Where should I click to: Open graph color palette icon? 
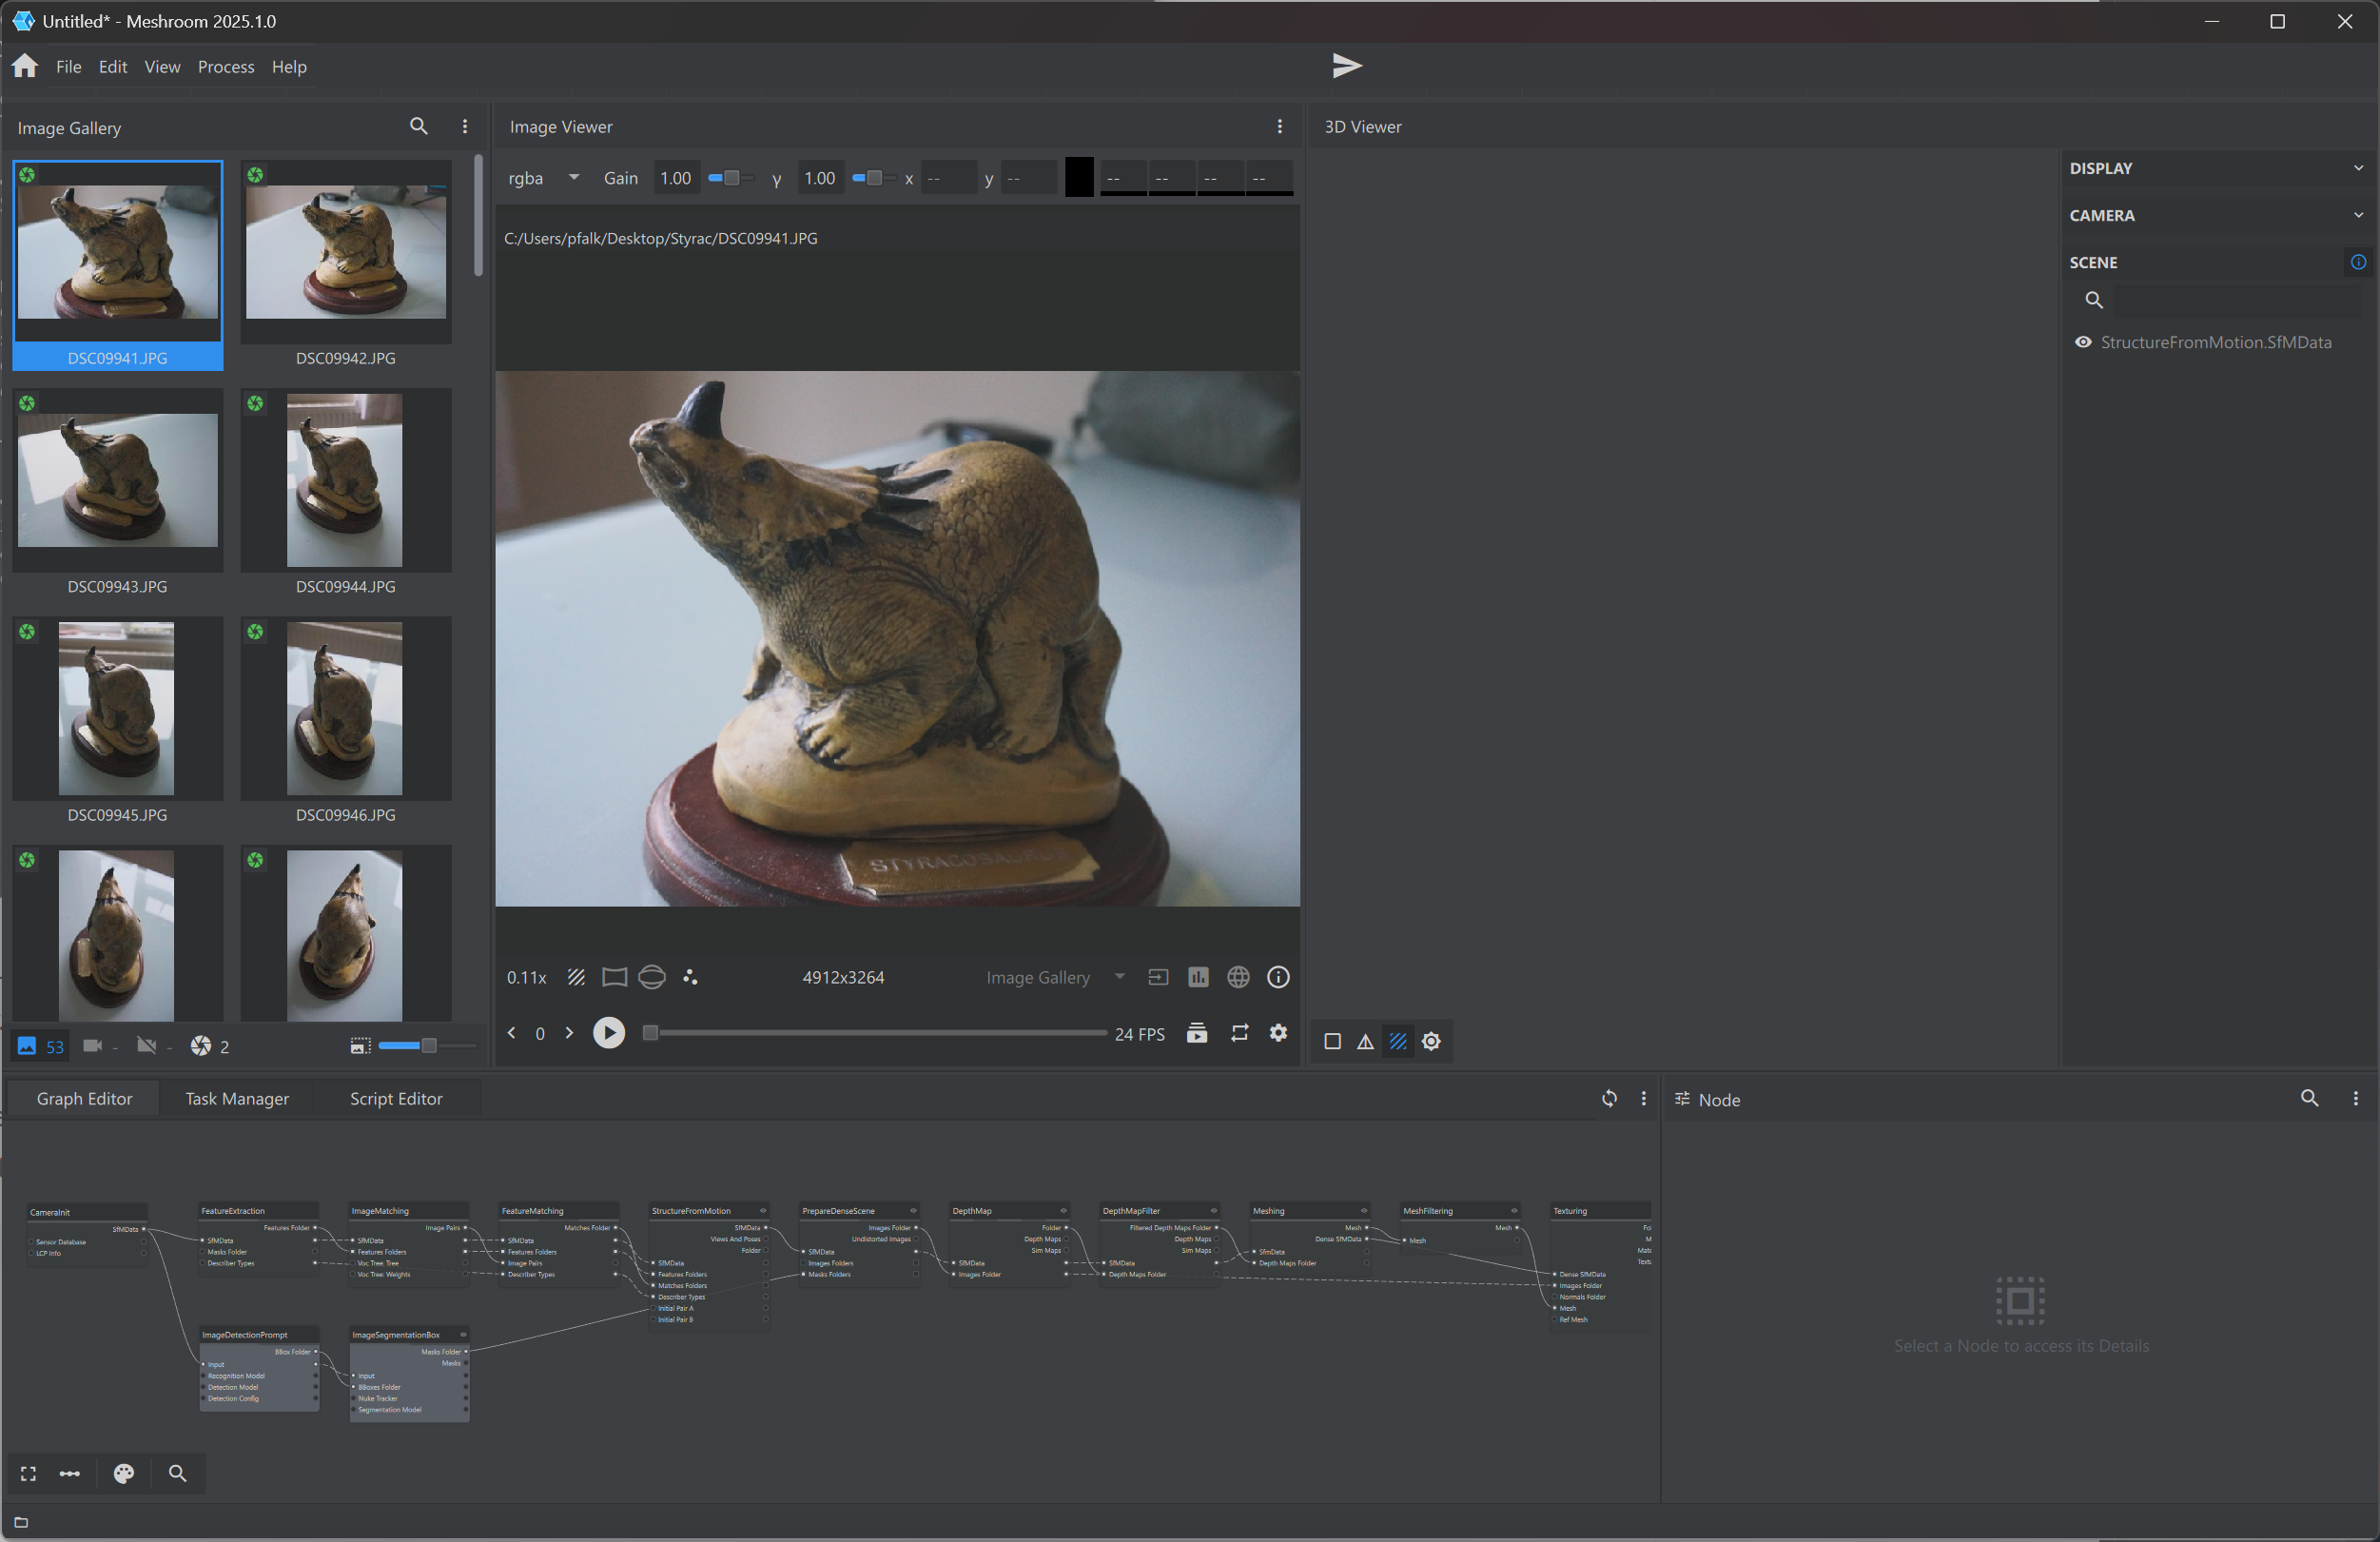124,1473
